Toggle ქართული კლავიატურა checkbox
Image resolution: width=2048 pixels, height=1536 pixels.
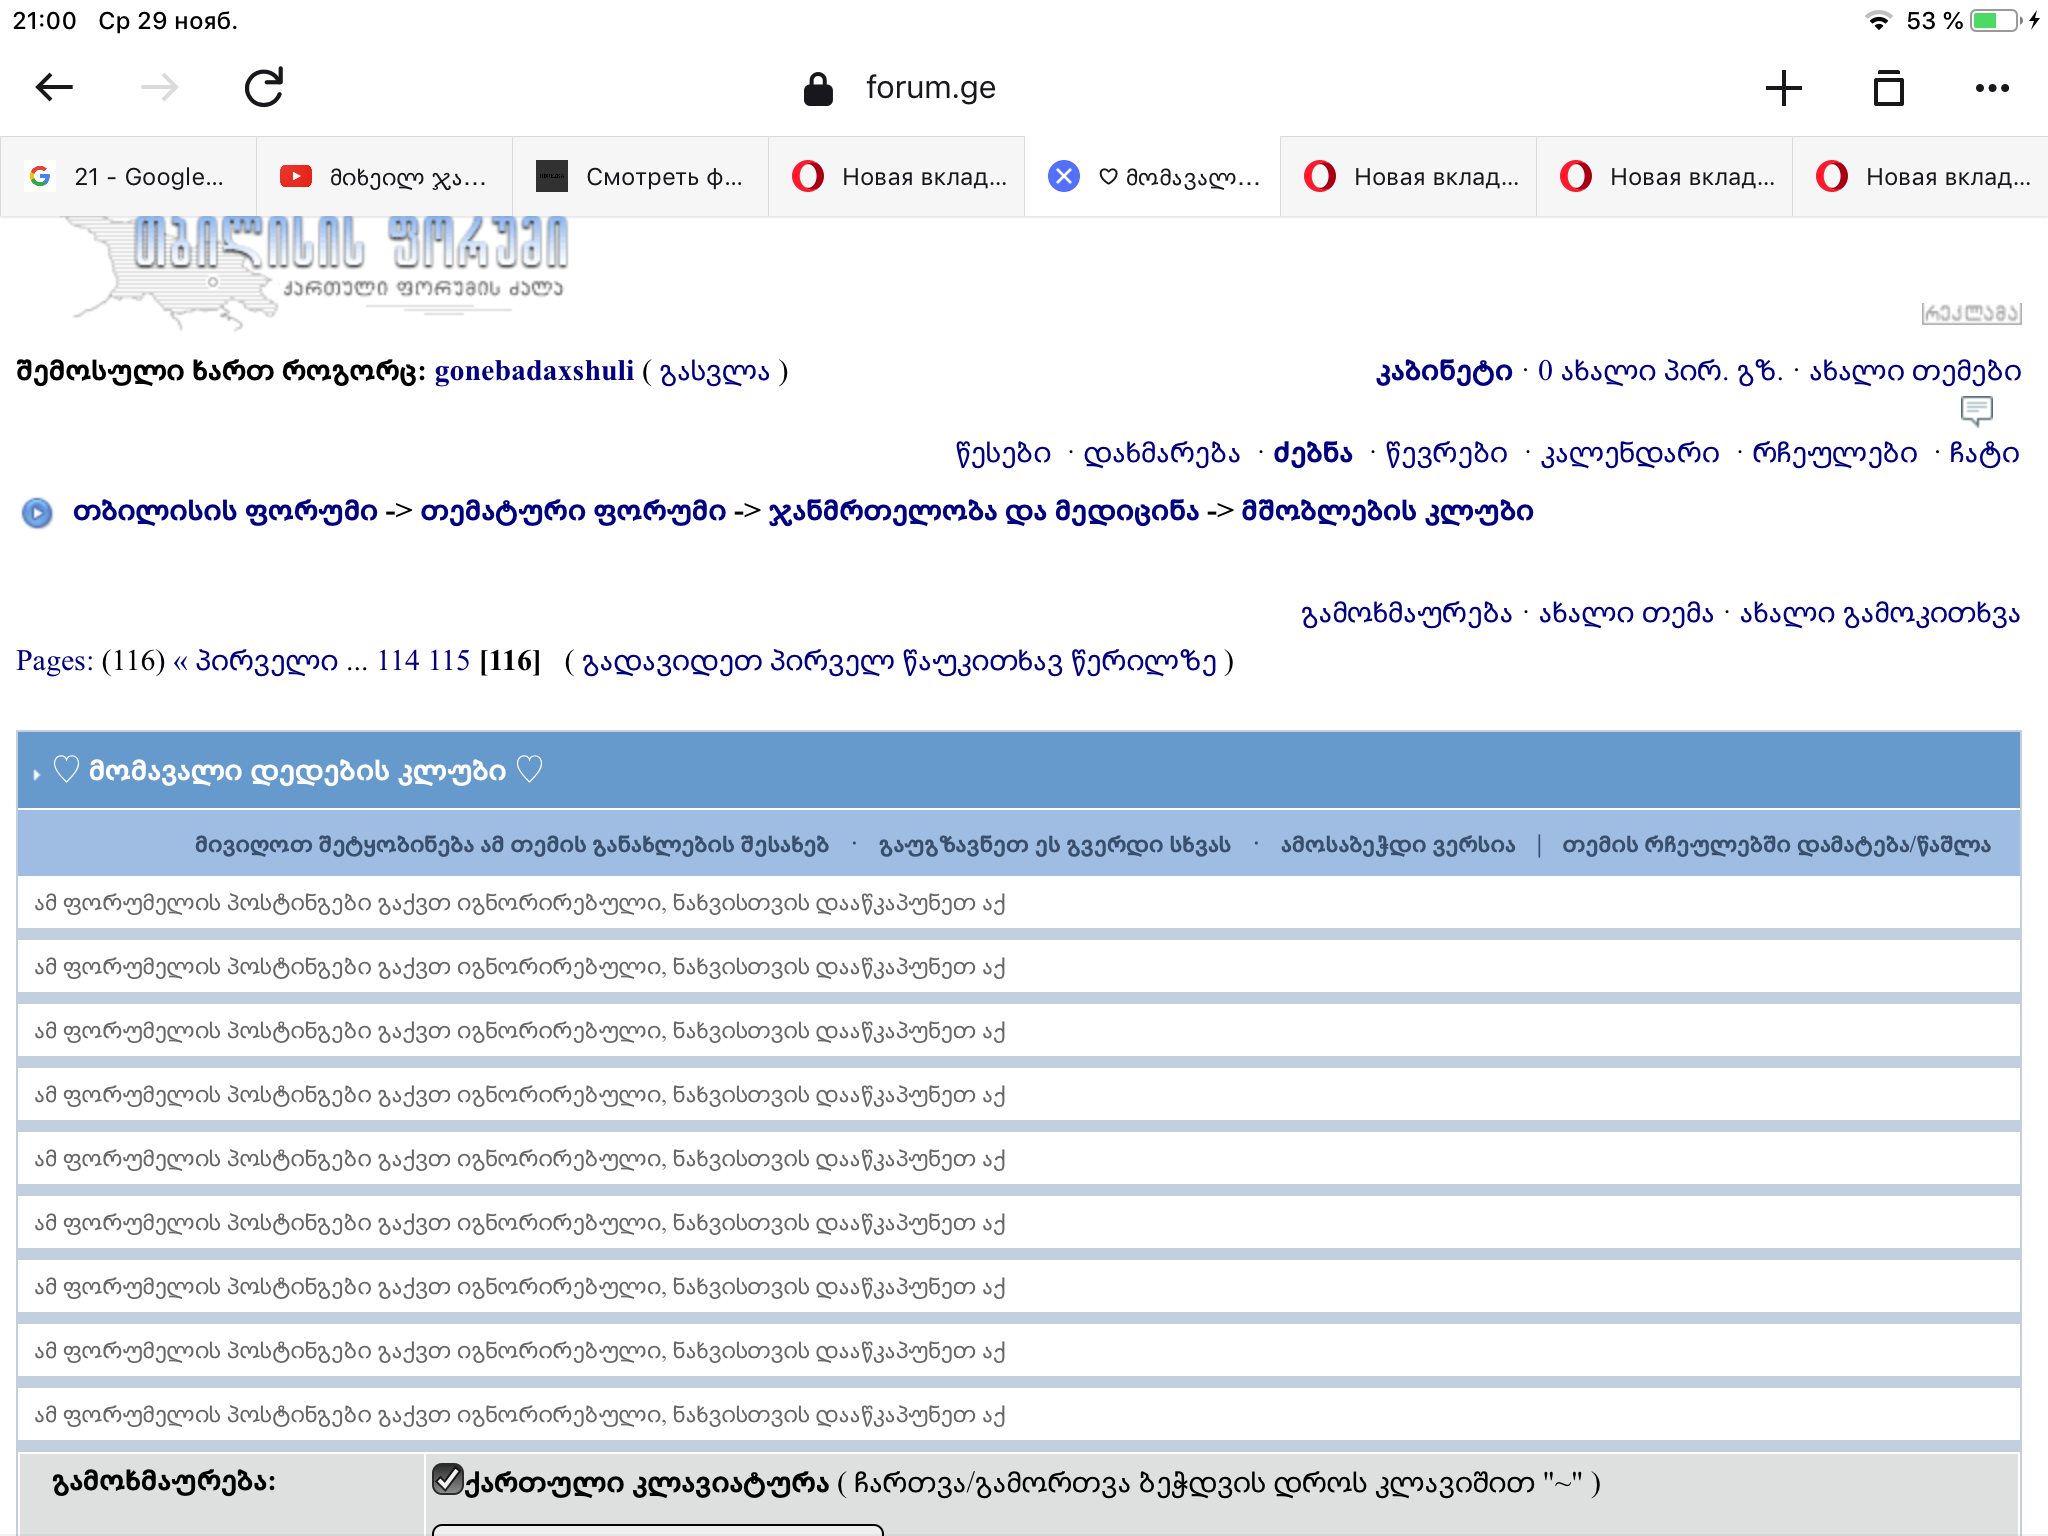click(x=447, y=1479)
